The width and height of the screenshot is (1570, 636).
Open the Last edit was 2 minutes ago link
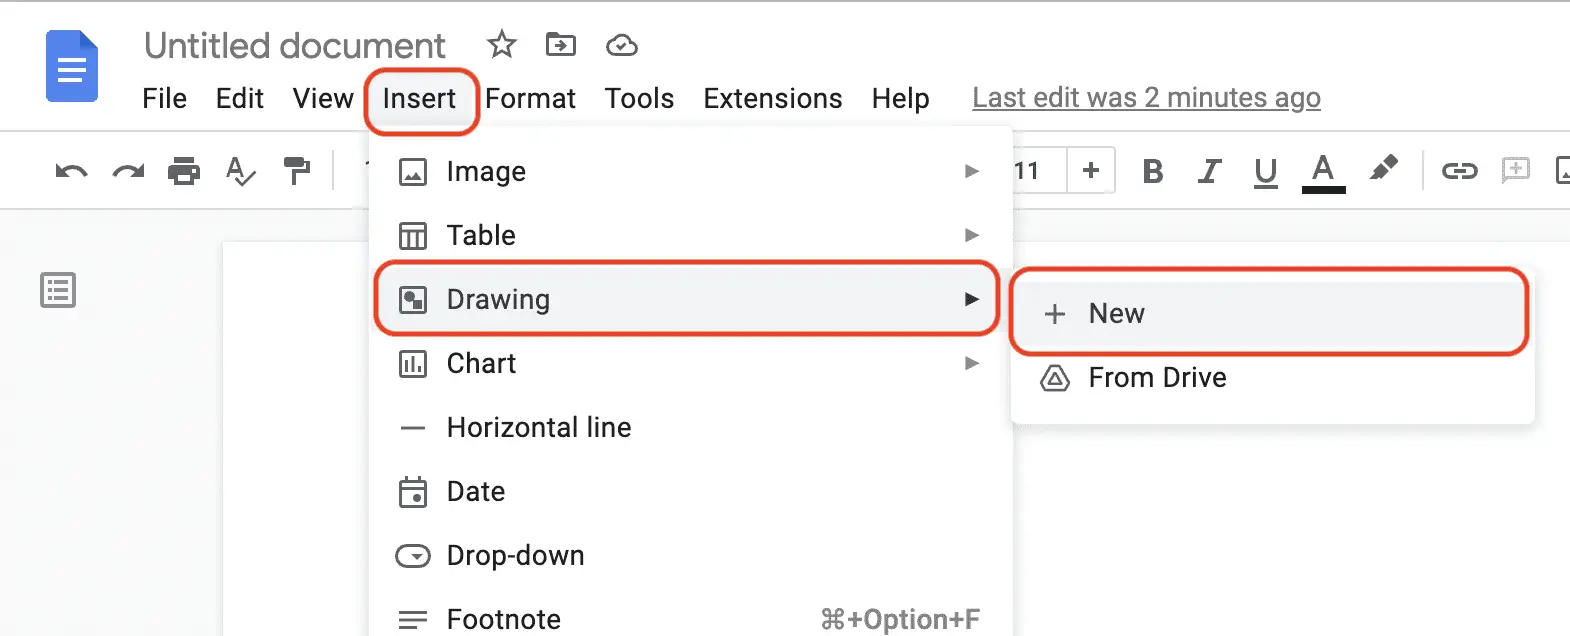1146,97
